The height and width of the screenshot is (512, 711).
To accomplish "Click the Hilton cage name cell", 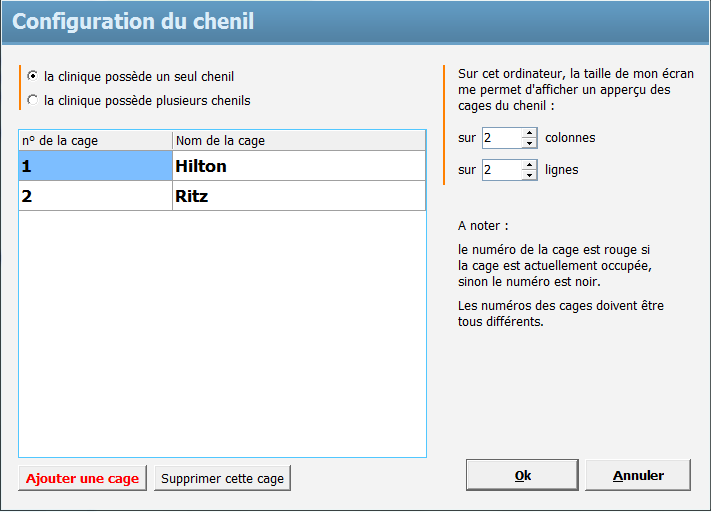I will (x=298, y=166).
